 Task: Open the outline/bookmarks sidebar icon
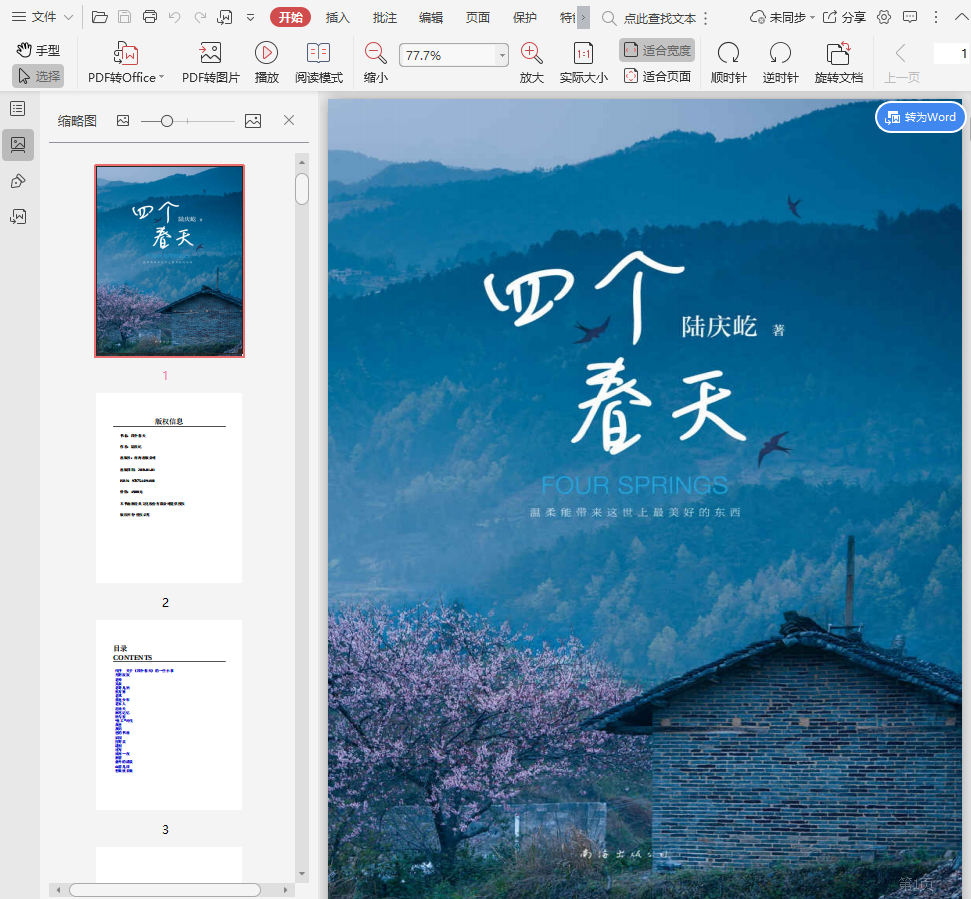point(17,108)
